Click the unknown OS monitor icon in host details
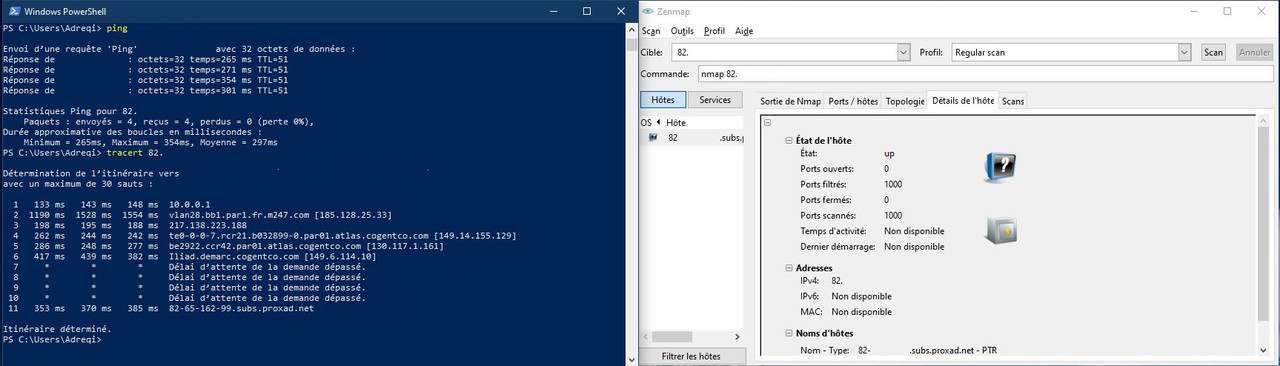This screenshot has width=1280, height=366. coord(1000,168)
